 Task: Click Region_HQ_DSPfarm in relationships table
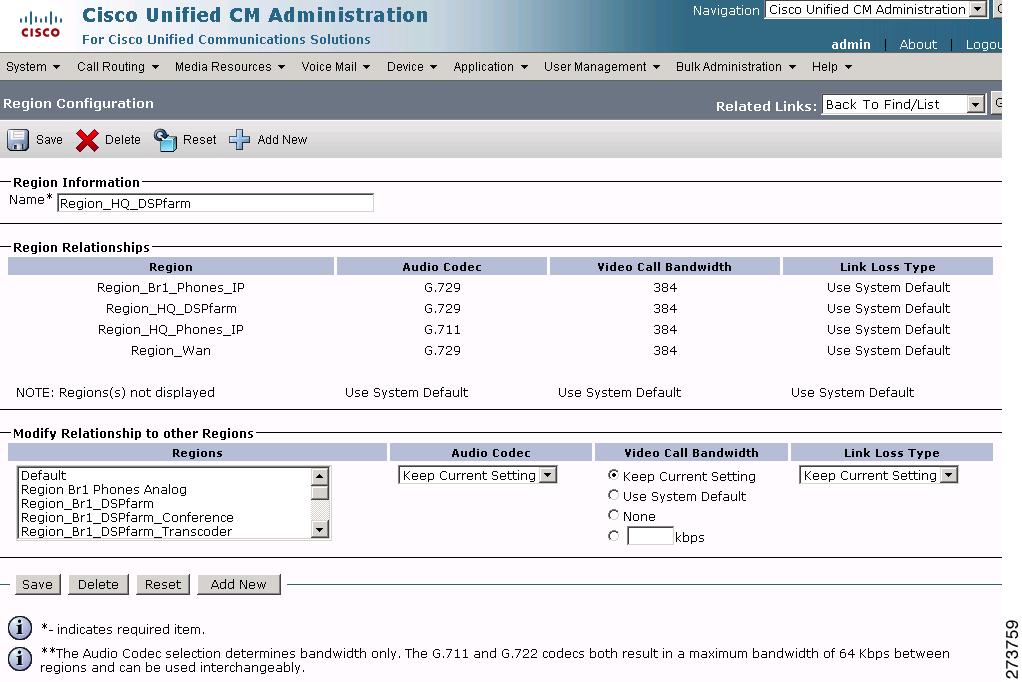pos(171,308)
